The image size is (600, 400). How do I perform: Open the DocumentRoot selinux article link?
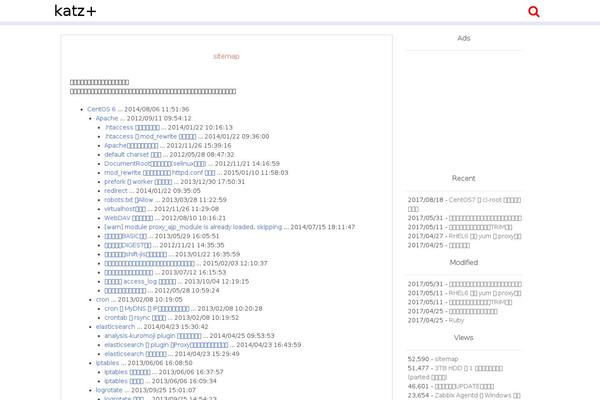(x=155, y=163)
